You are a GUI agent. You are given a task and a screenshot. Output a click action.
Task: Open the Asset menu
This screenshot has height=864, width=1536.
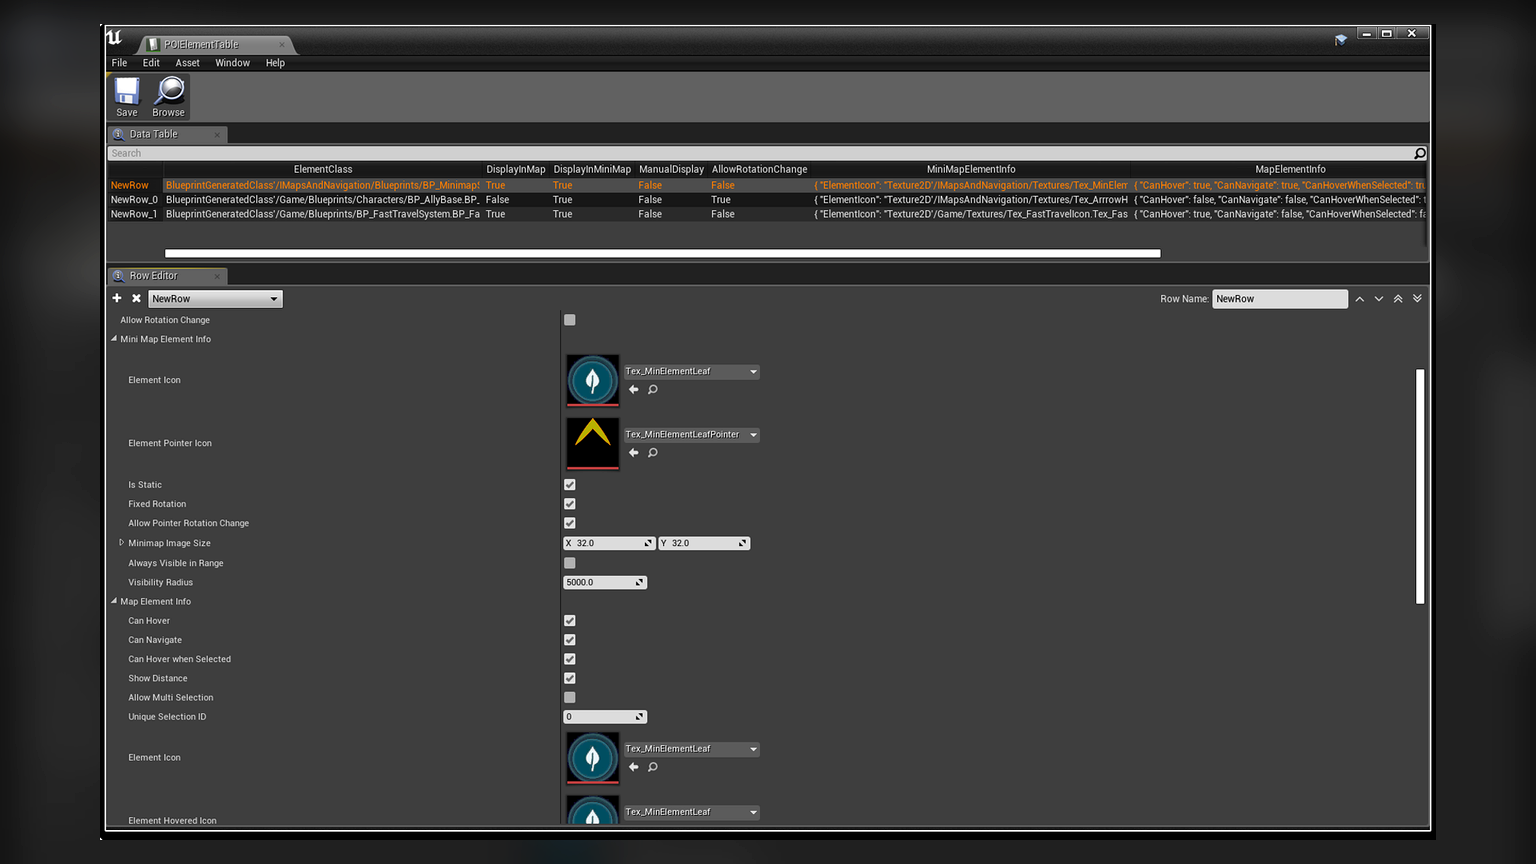tap(187, 63)
